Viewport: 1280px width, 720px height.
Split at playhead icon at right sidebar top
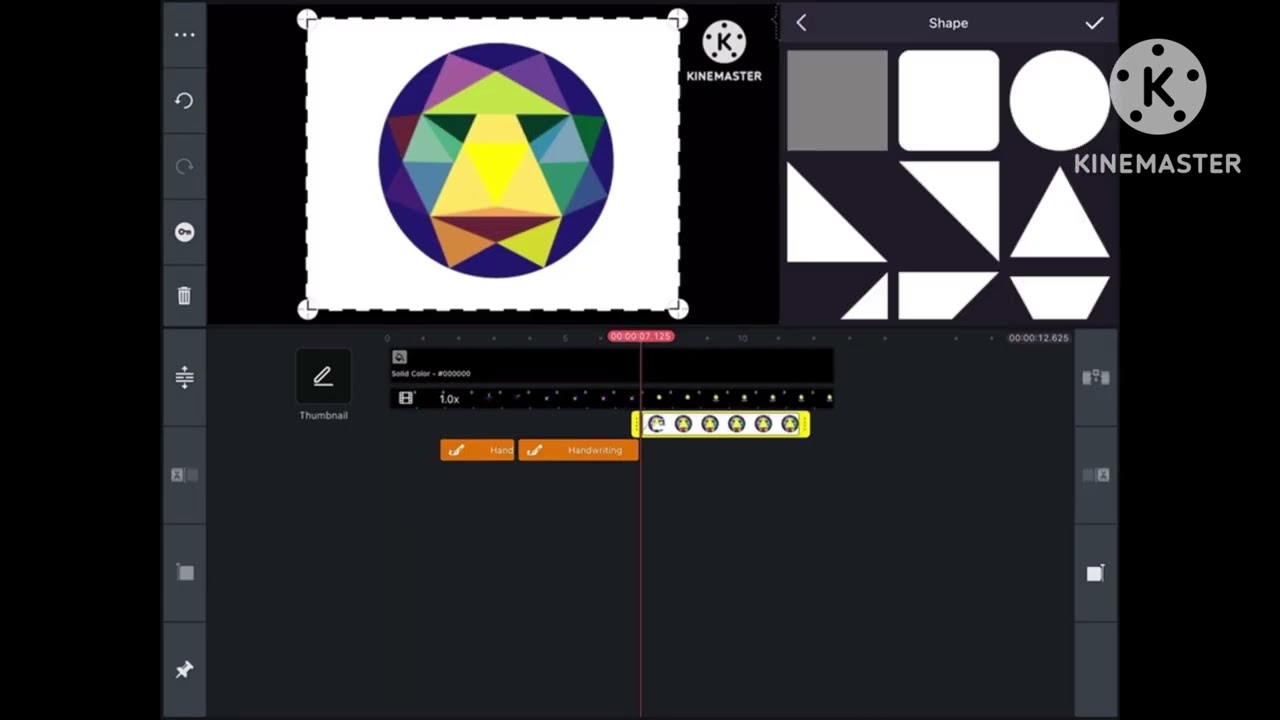1096,377
